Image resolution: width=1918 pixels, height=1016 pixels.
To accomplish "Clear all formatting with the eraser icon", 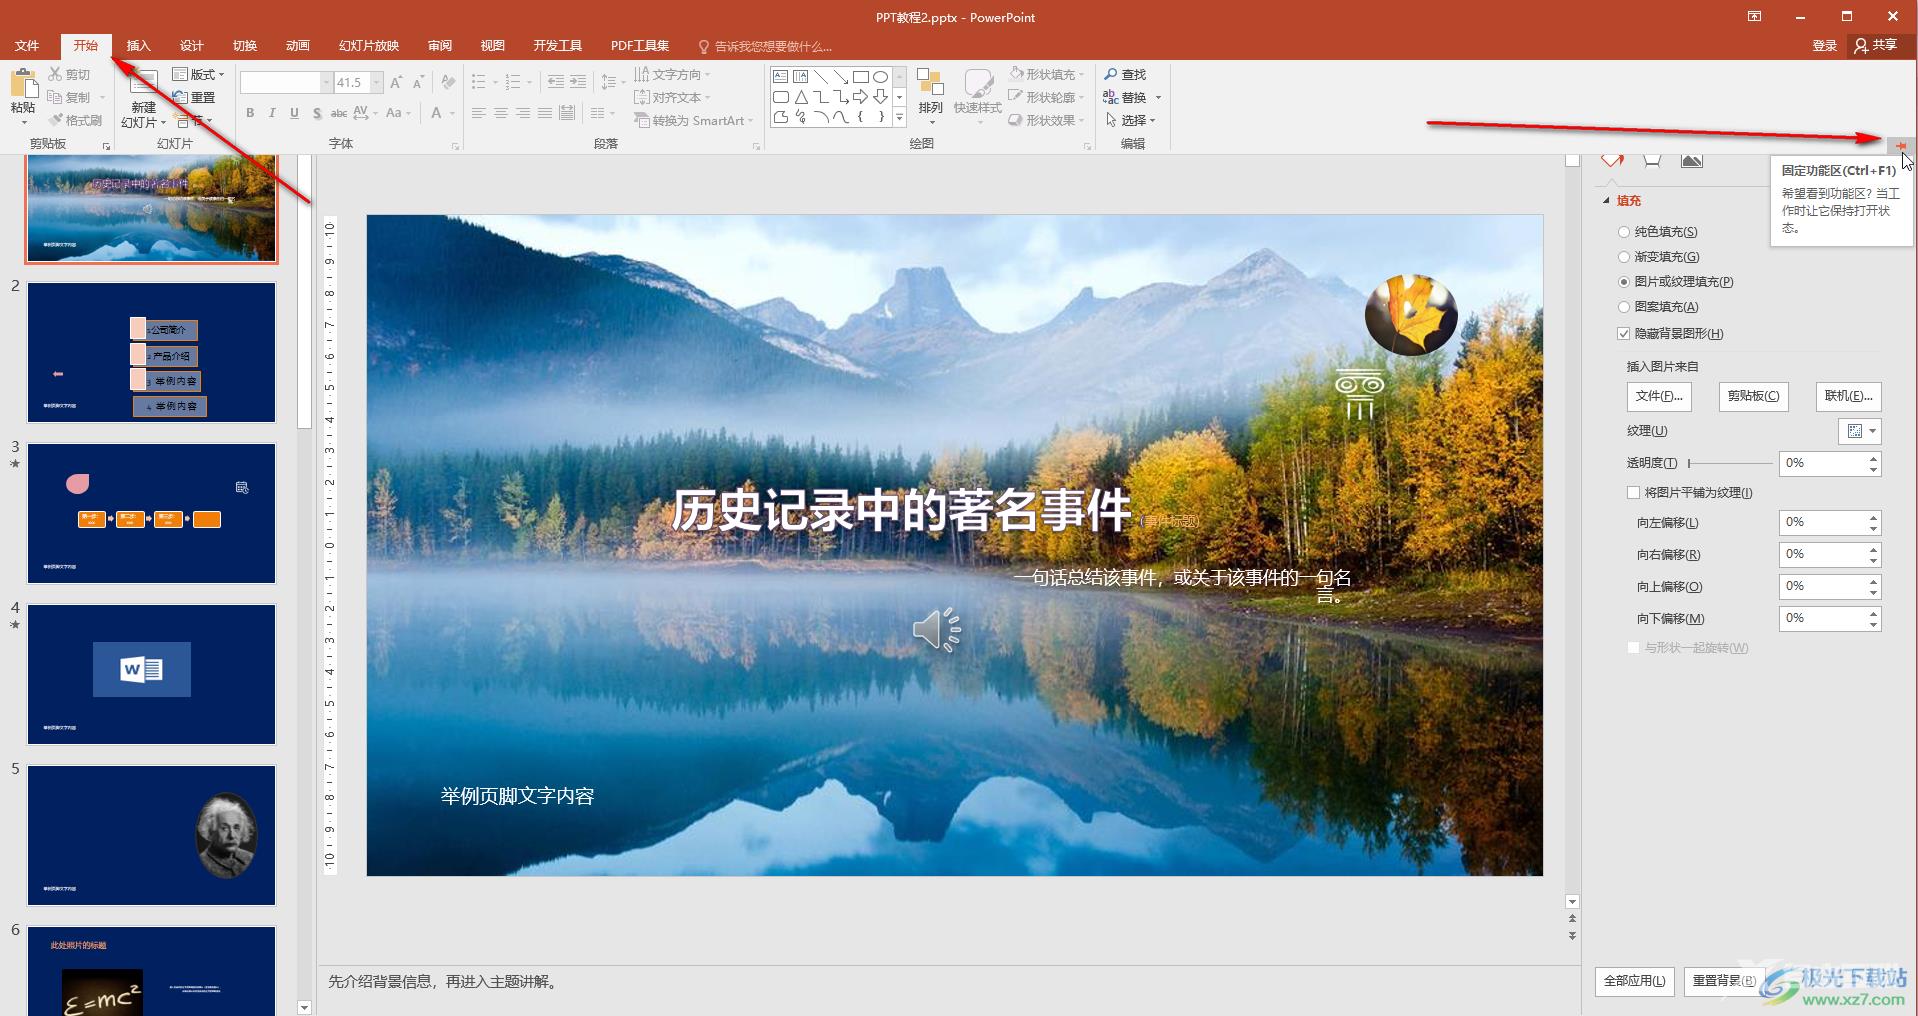I will click(449, 82).
